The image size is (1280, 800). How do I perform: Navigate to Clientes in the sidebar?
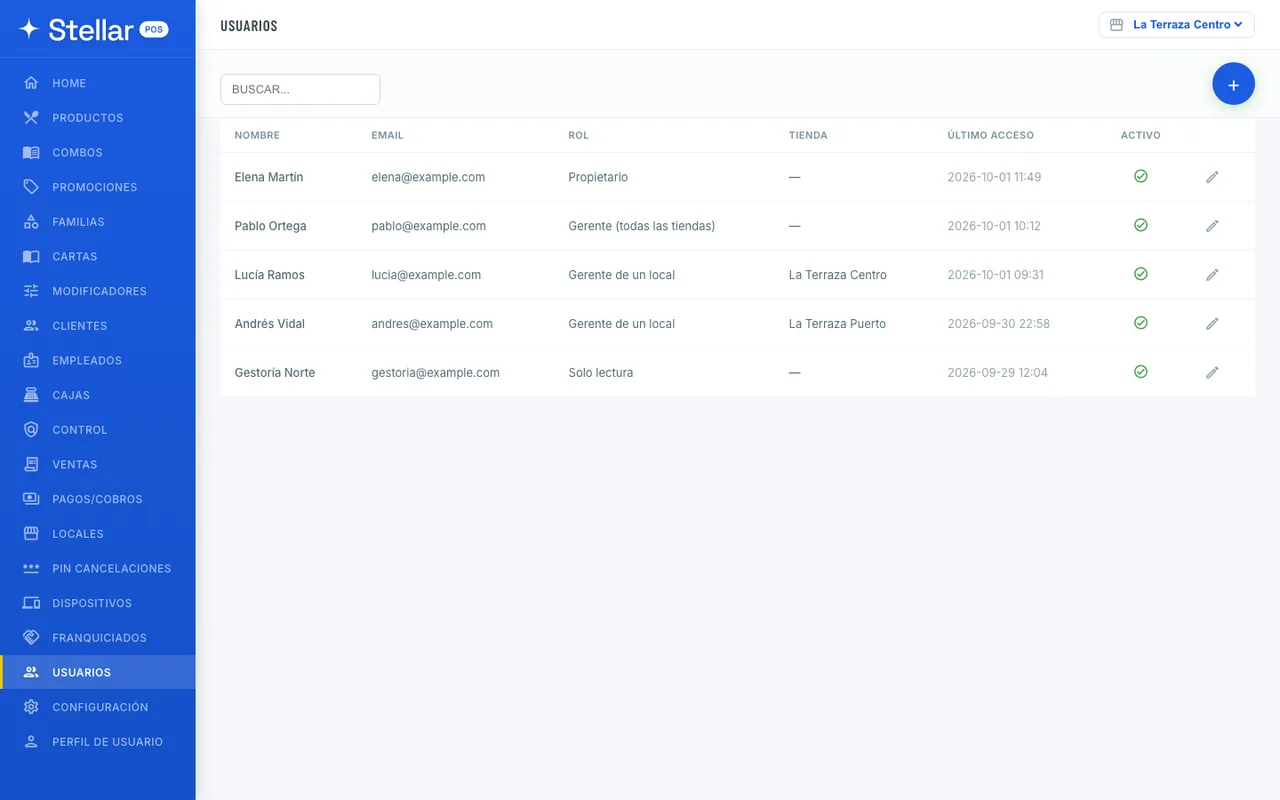(98, 326)
